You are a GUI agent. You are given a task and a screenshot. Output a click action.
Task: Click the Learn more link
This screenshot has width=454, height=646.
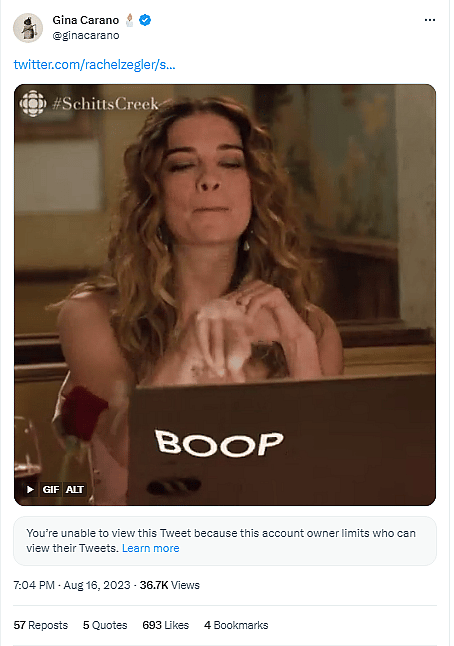tap(151, 548)
